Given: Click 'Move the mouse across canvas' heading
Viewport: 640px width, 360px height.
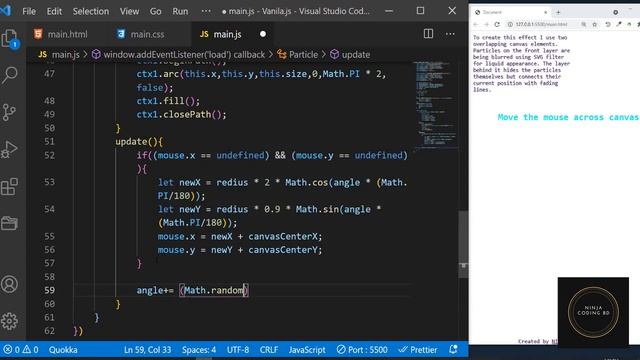Looking at the screenshot, I should [568, 117].
